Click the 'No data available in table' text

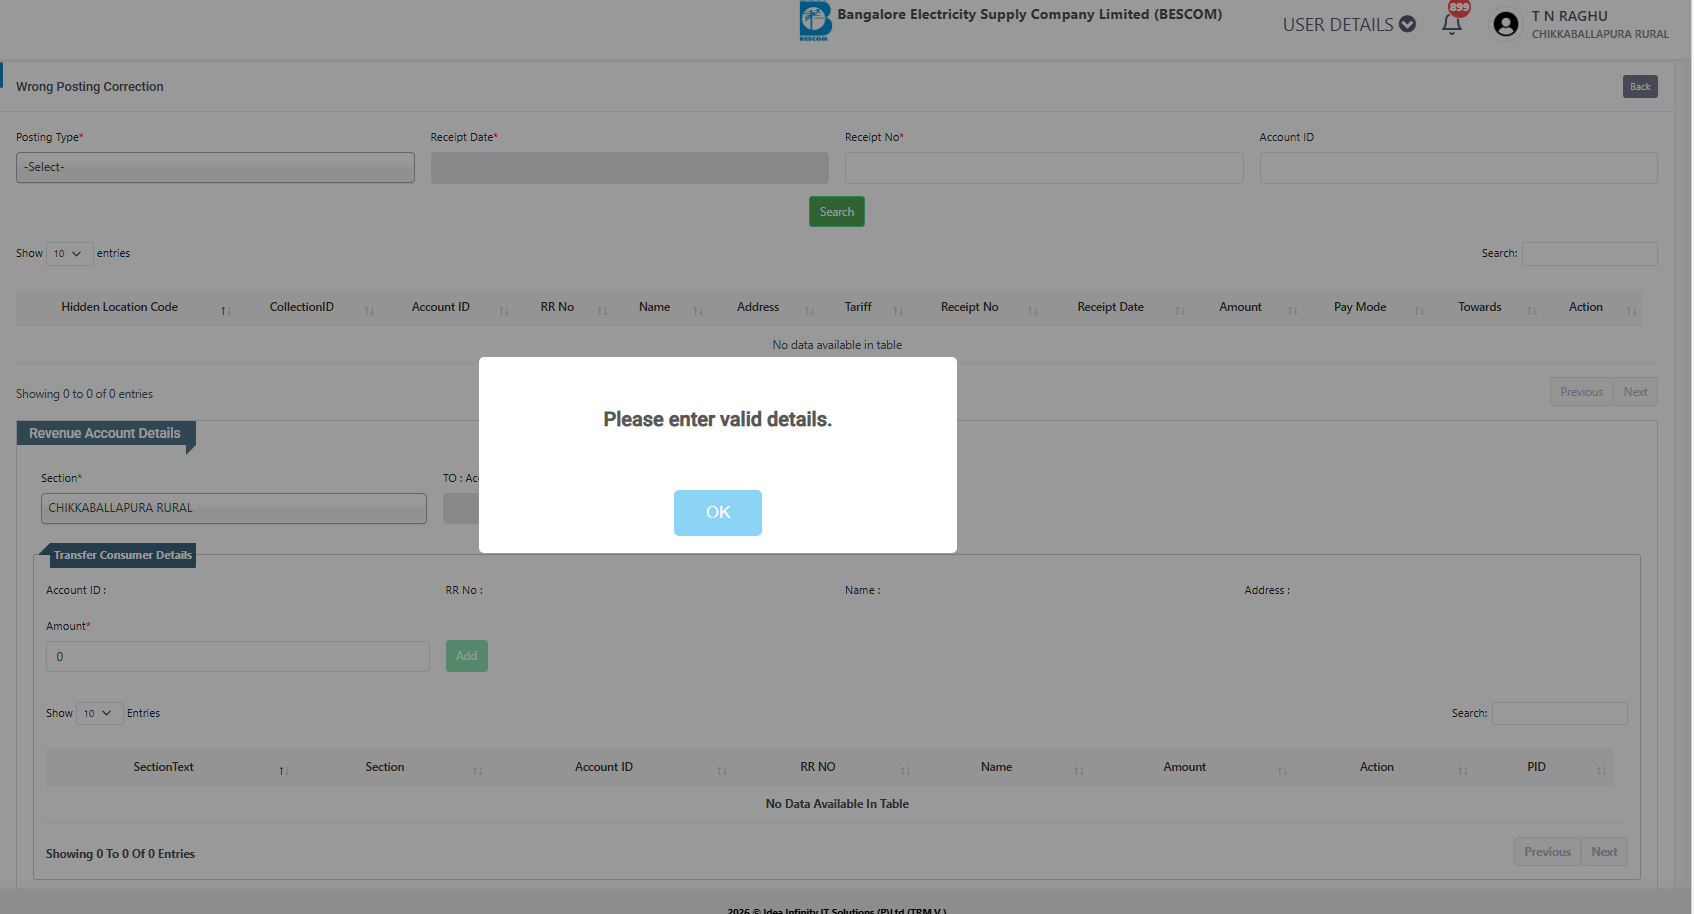click(x=837, y=345)
